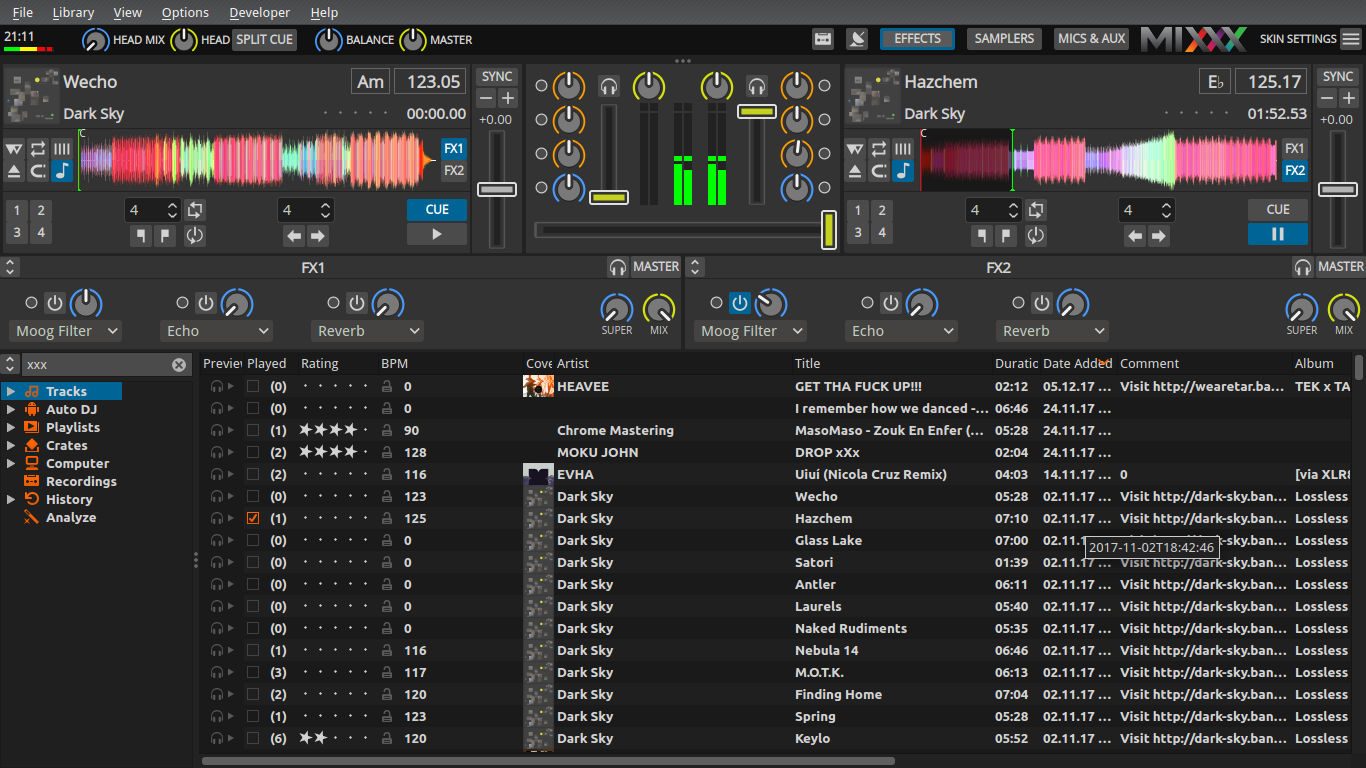Click the BPM lock icon for Wecho row
This screenshot has width=1366, height=768.
coord(387,496)
